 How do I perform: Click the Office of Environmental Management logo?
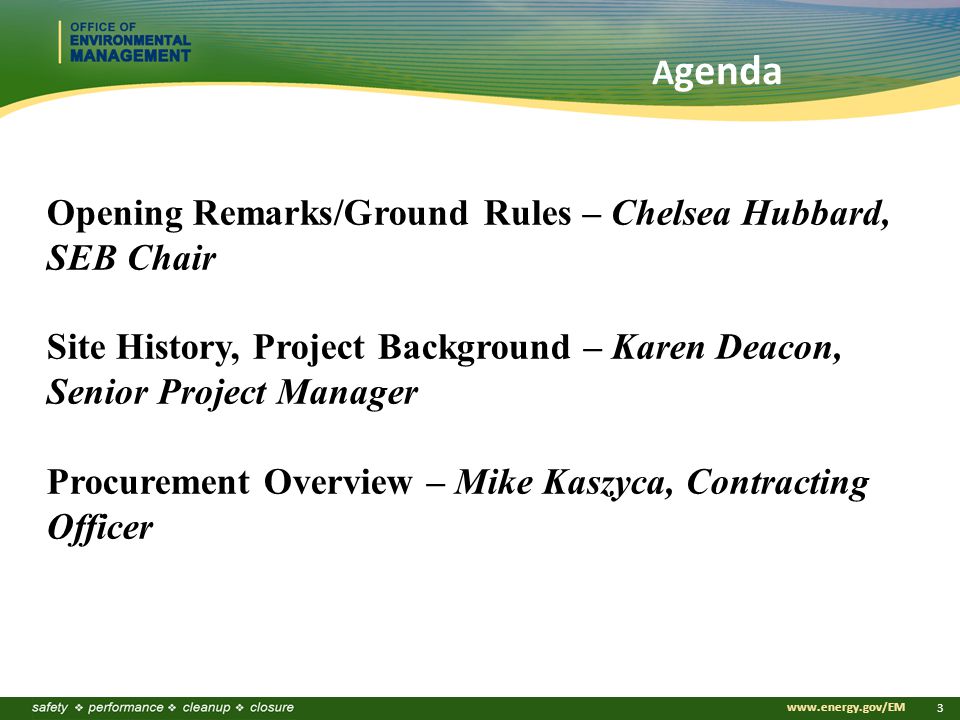coord(125,42)
